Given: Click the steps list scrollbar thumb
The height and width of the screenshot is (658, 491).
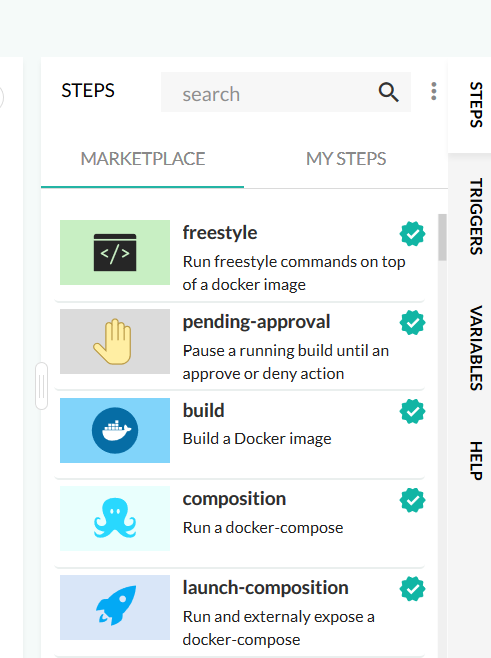Looking at the screenshot, I should click(x=442, y=237).
